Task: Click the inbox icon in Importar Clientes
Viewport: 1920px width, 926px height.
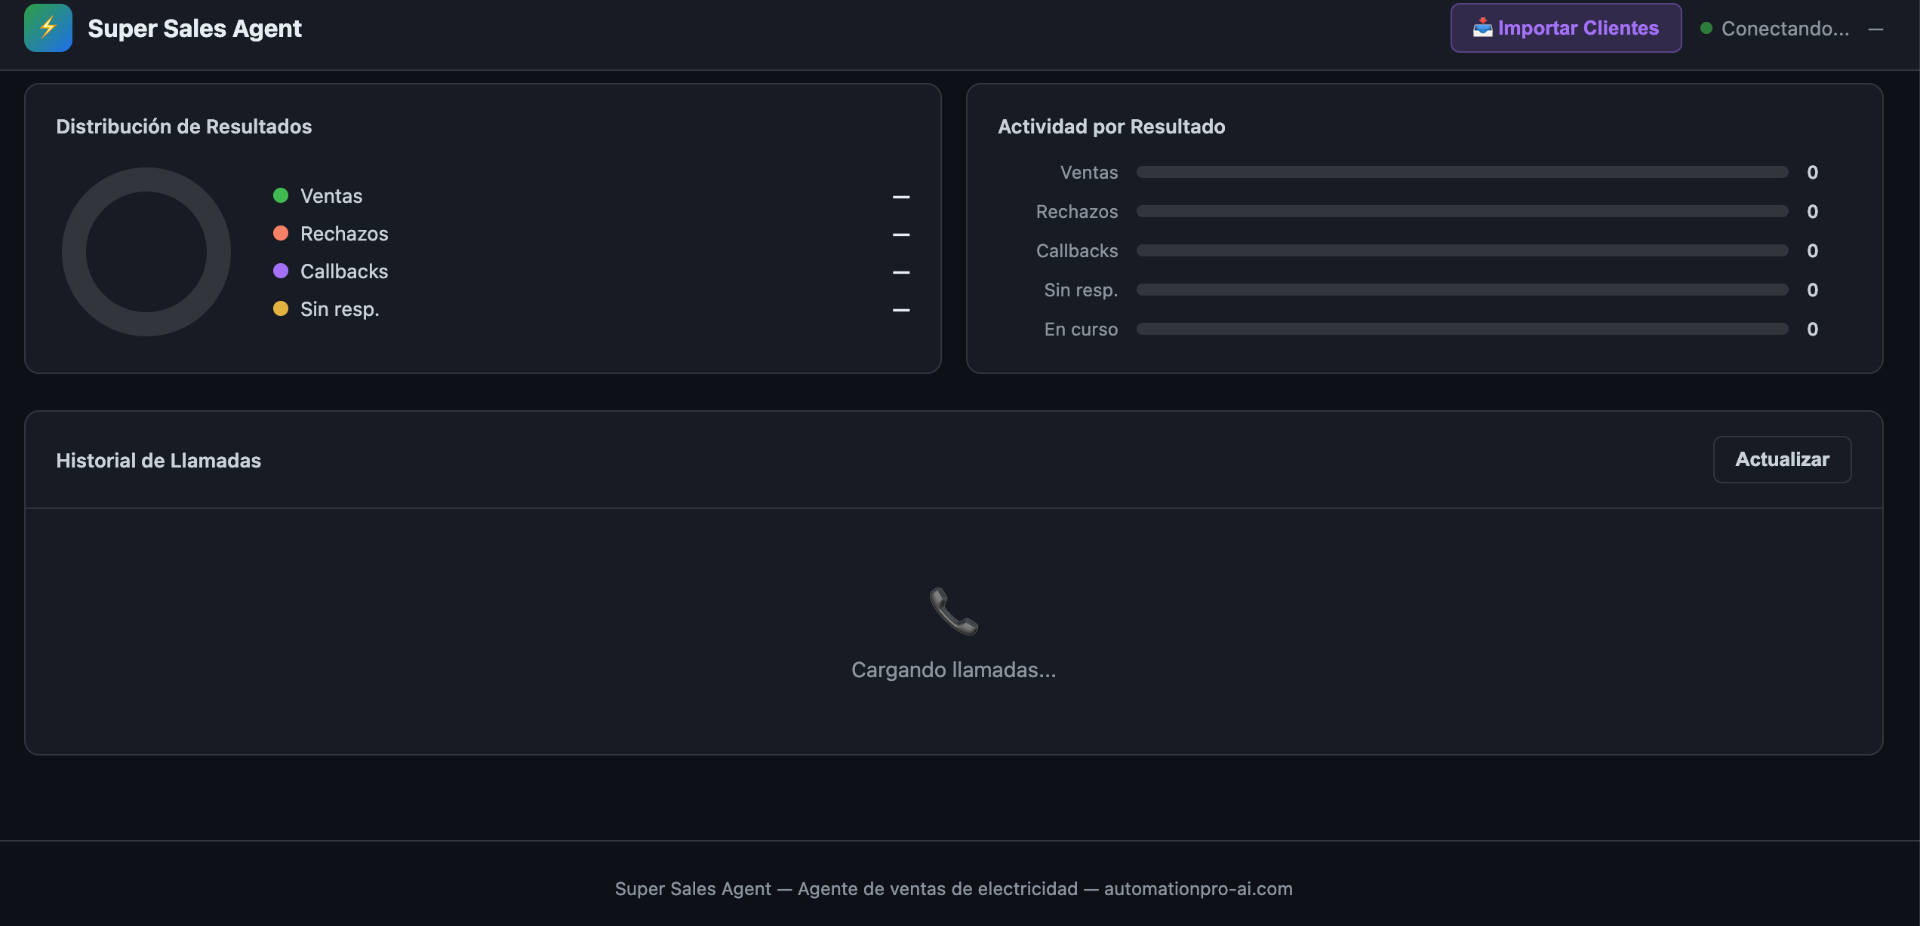Action: click(1483, 28)
